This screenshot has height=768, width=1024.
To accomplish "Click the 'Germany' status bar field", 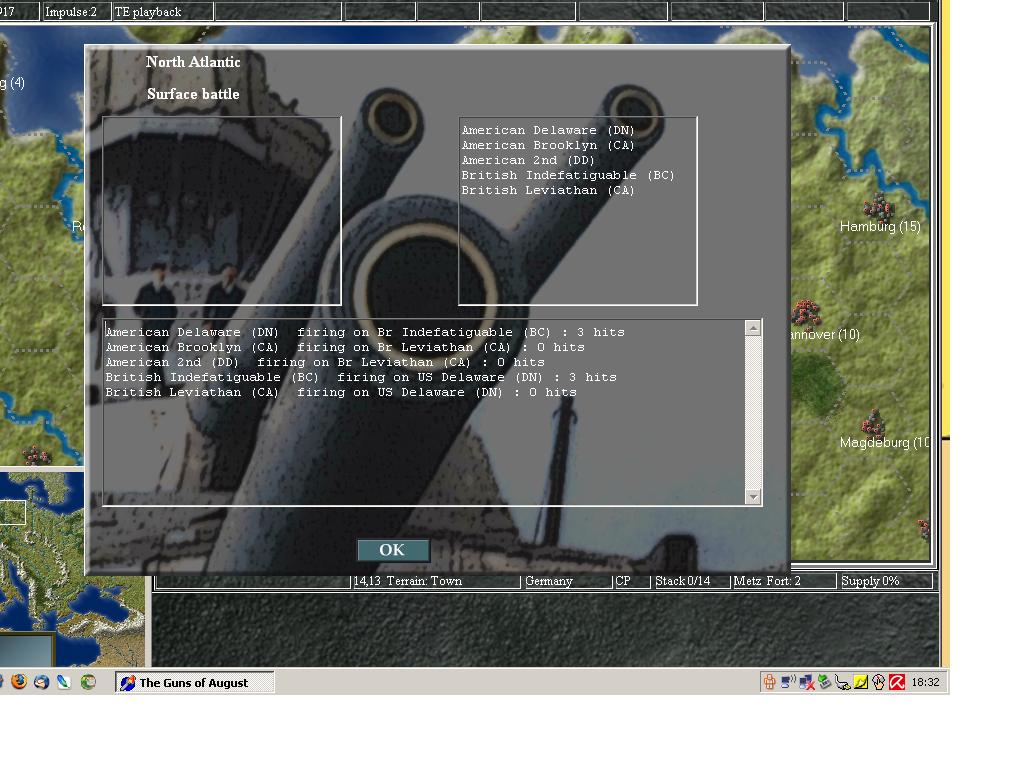I will coord(566,581).
